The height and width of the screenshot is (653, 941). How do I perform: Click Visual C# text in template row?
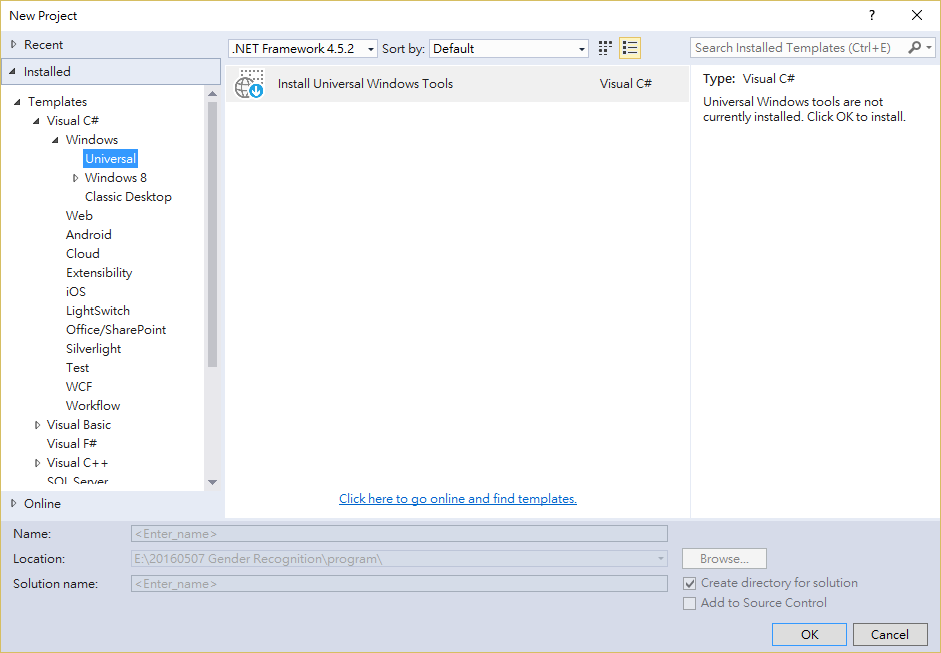coord(625,83)
